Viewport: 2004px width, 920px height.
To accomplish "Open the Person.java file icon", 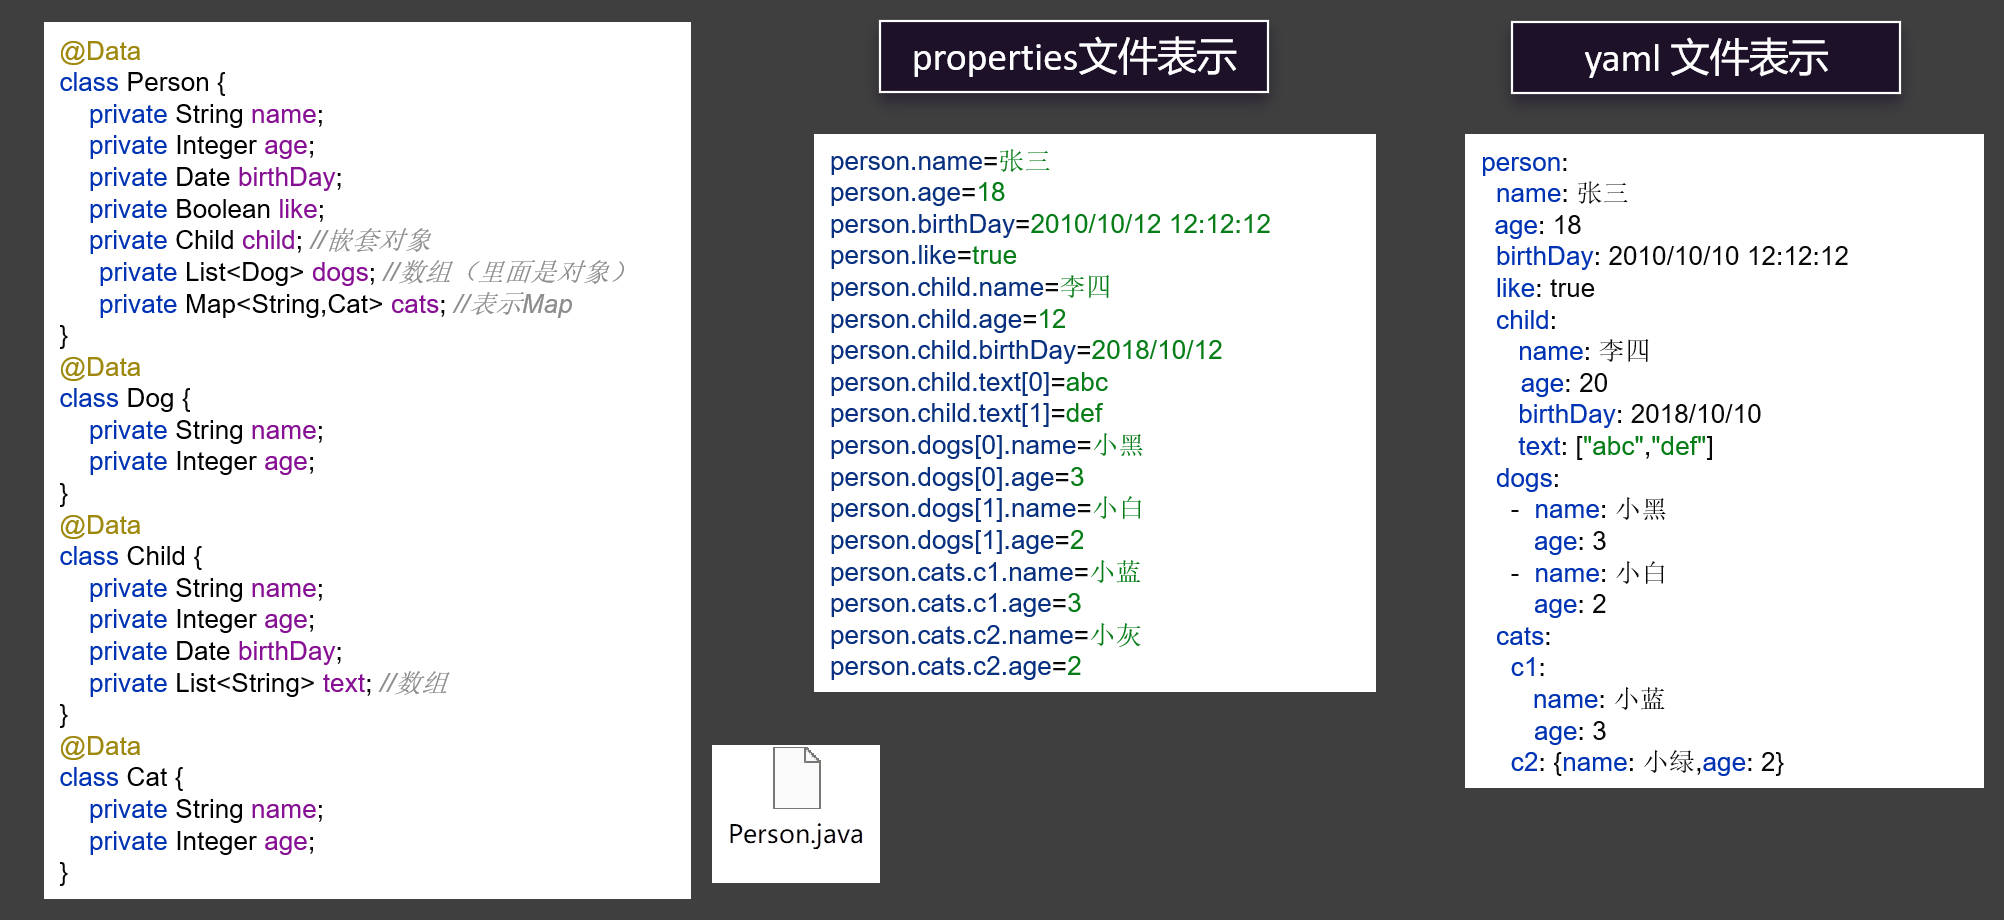I will [796, 778].
